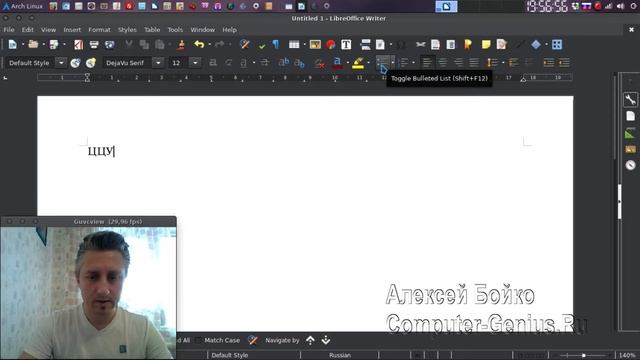
Task: Open Find and Replace icon
Action: 244,44
